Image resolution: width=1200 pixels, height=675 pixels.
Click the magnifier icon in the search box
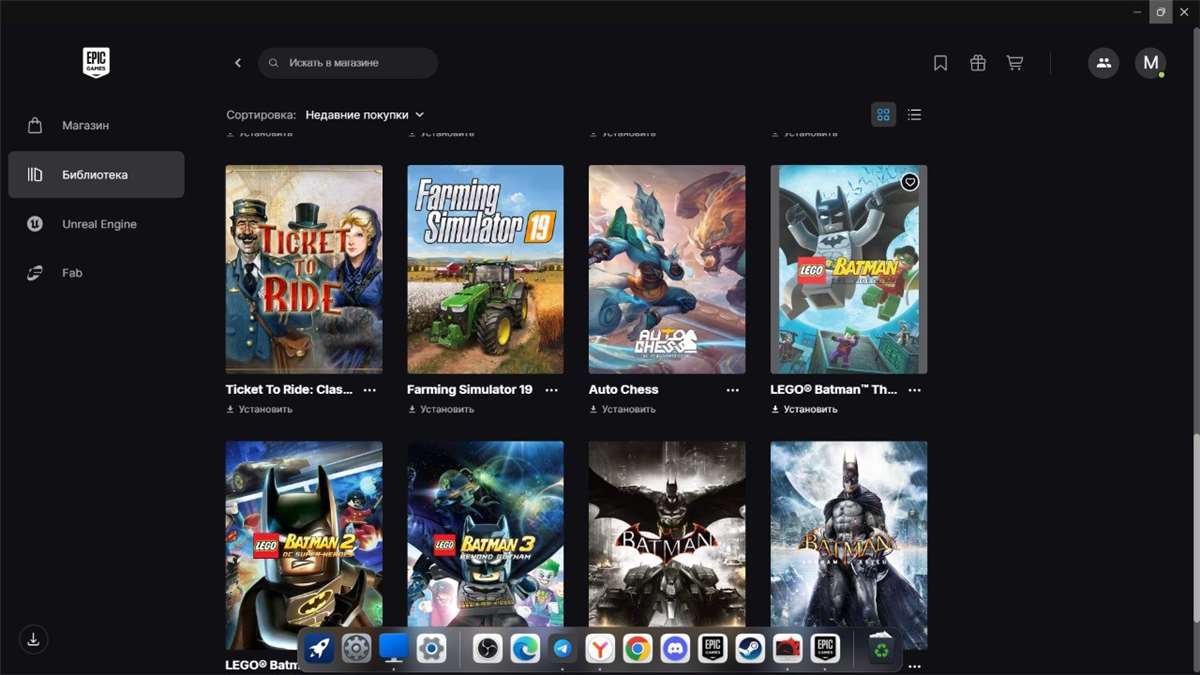point(273,63)
